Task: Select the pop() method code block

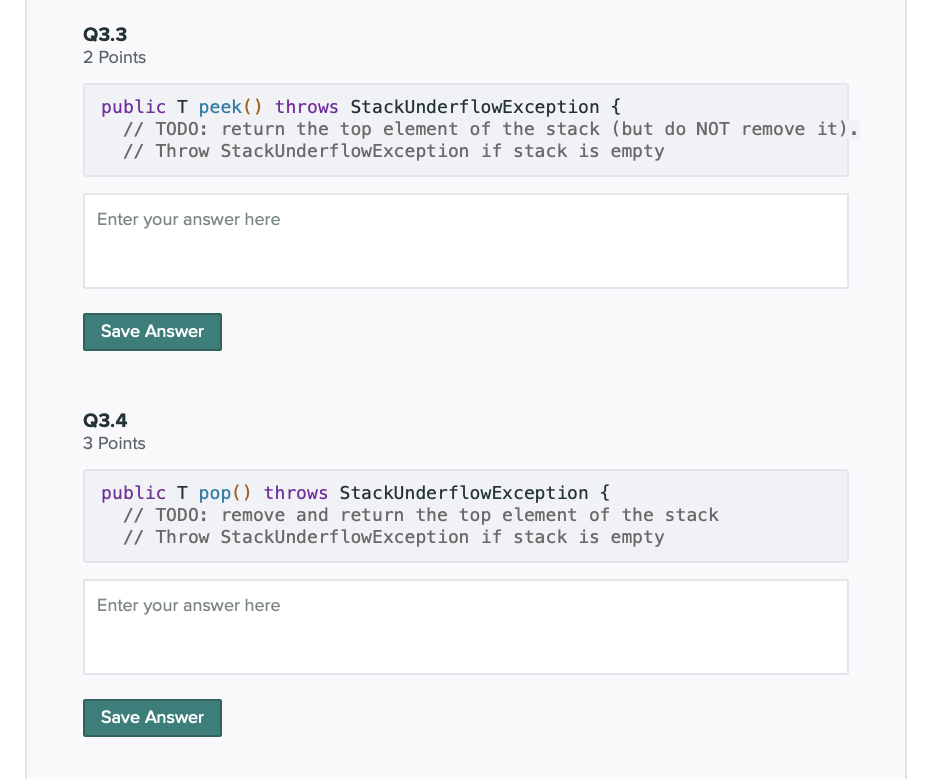Action: [x=464, y=515]
